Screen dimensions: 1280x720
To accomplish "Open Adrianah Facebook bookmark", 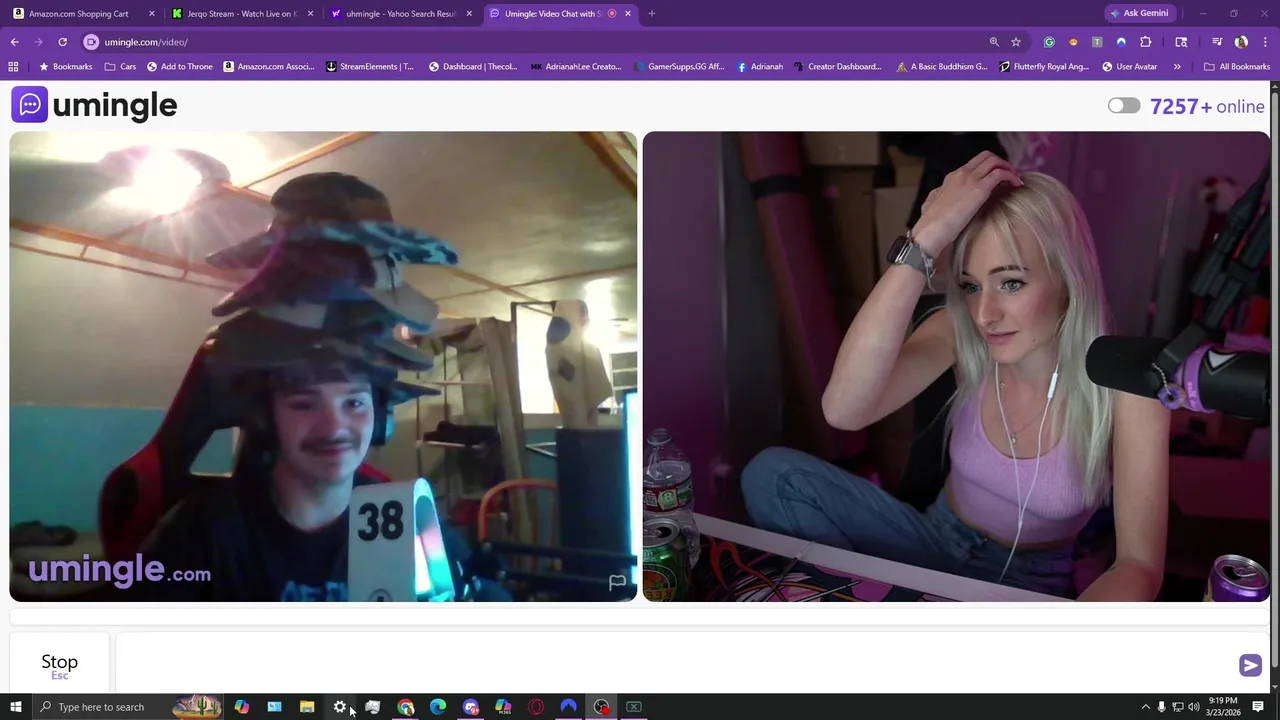I will (760, 67).
